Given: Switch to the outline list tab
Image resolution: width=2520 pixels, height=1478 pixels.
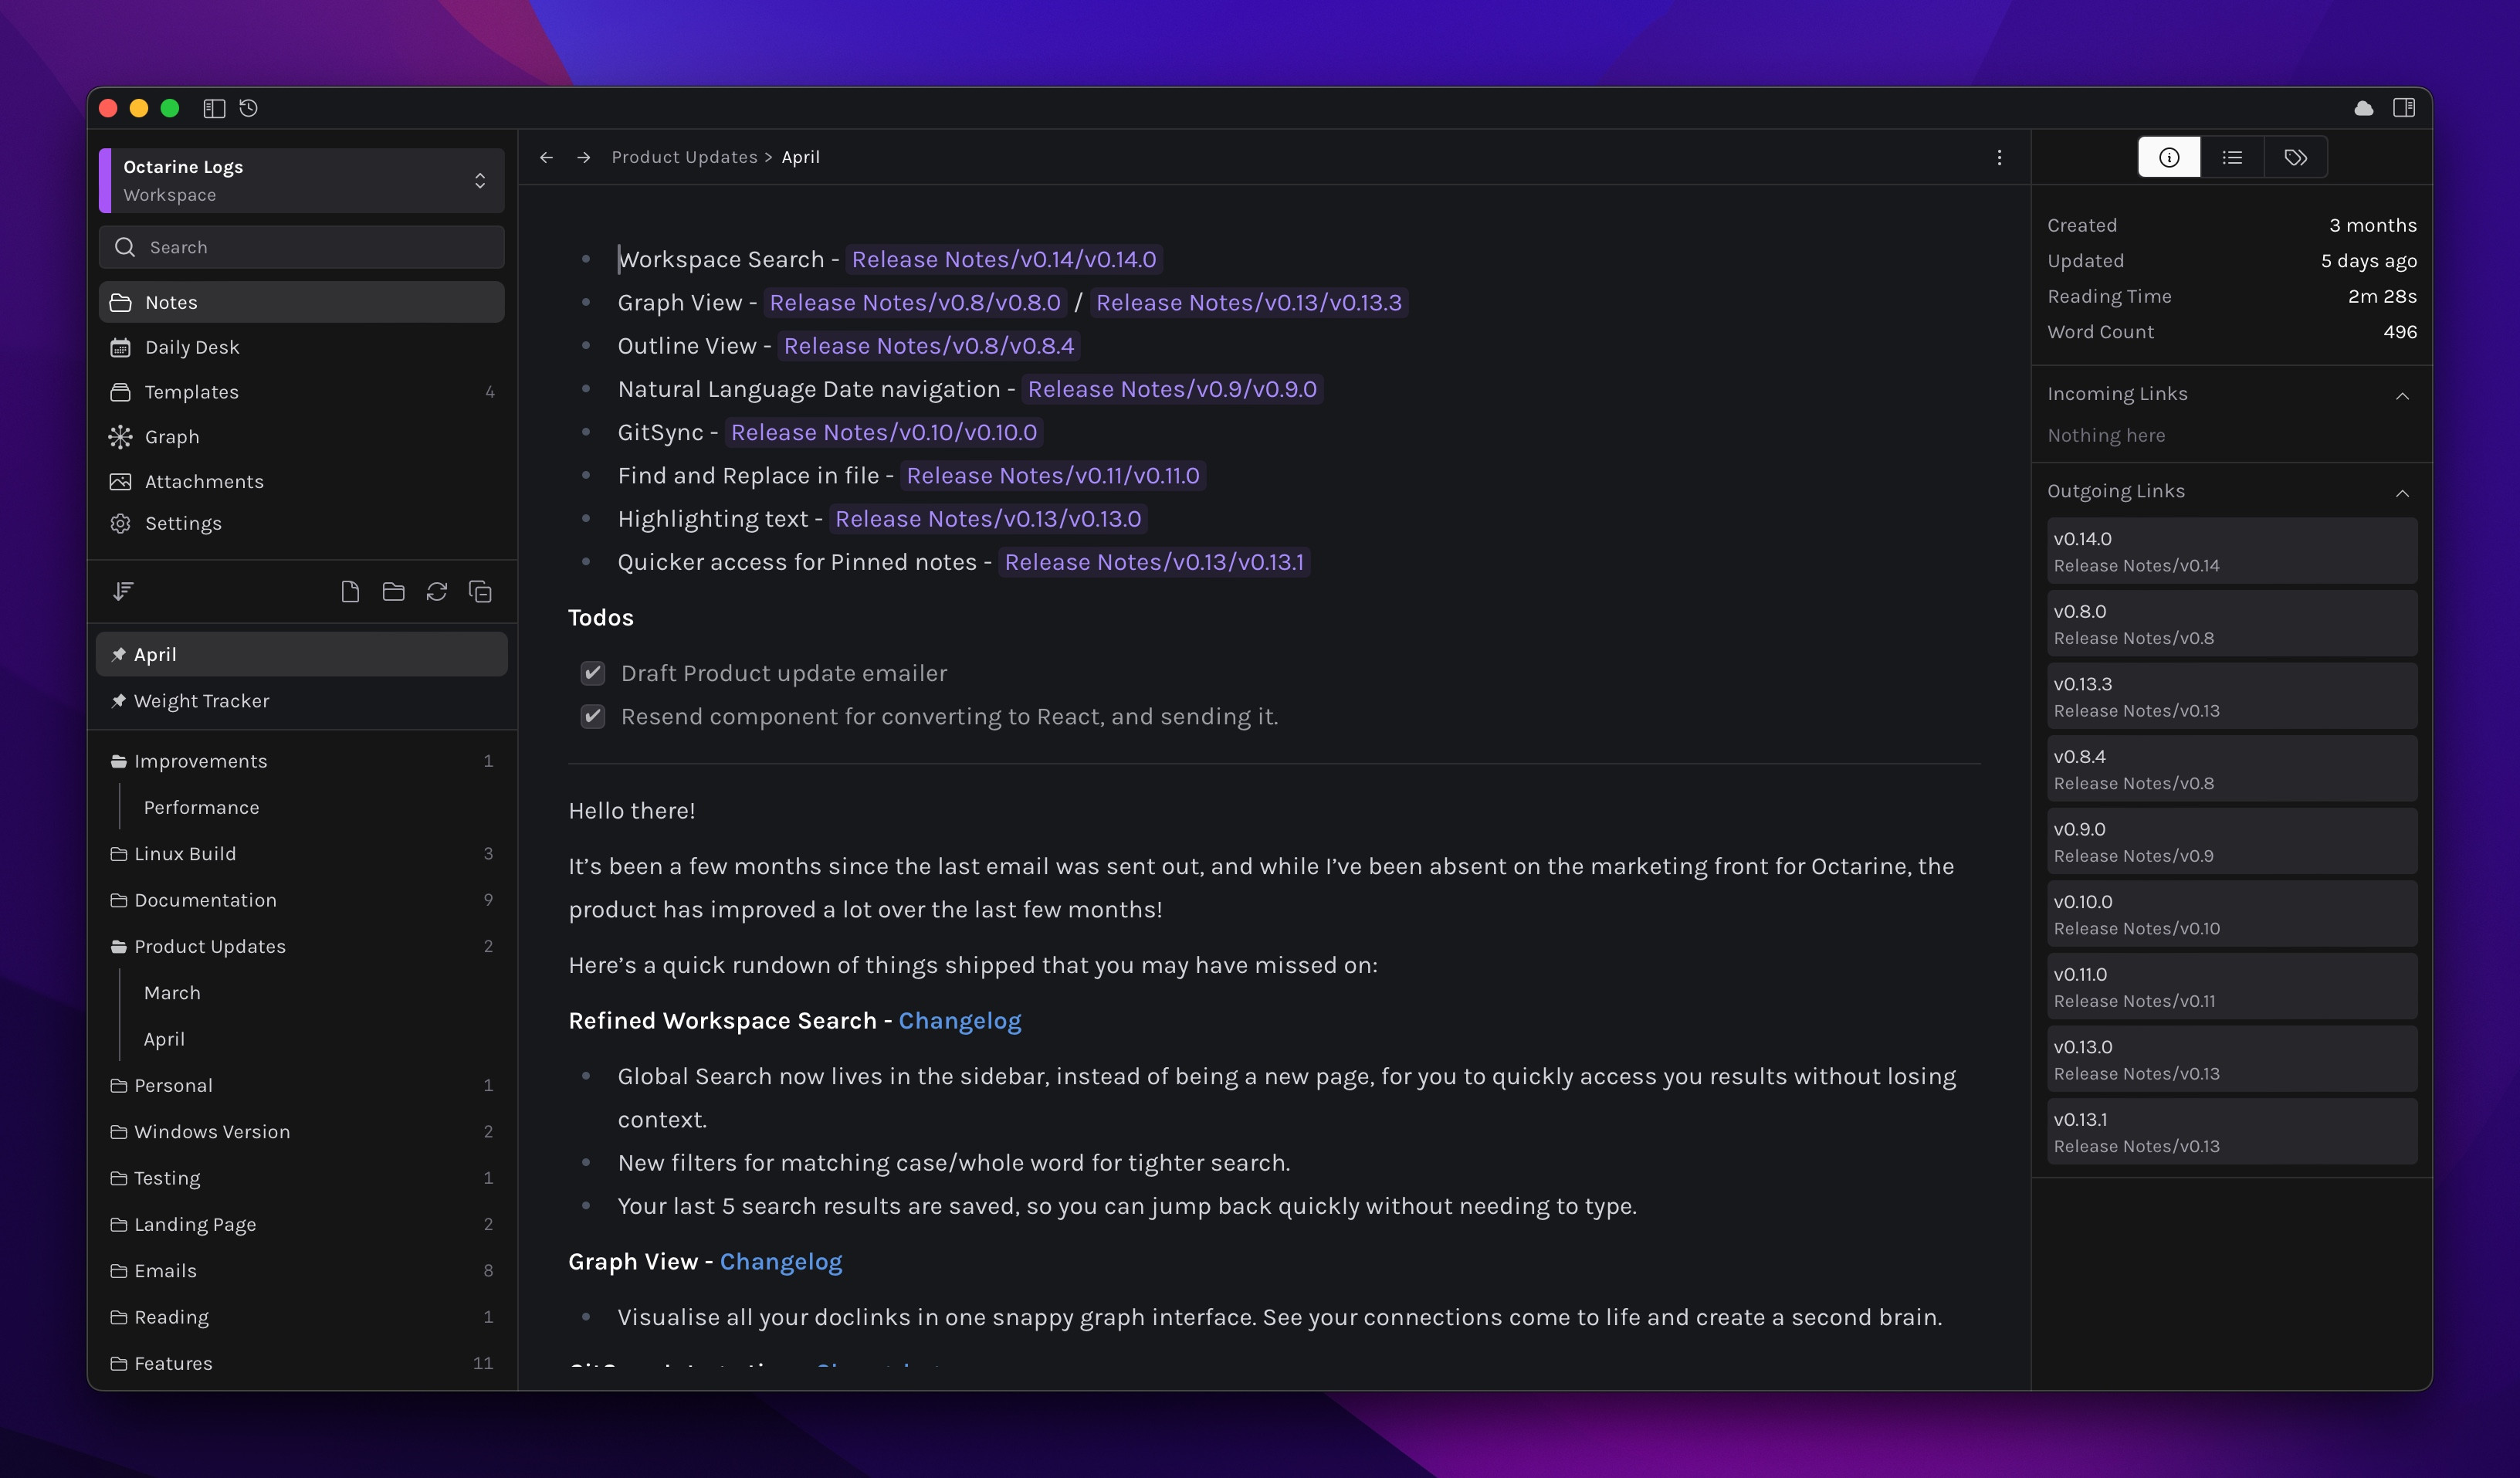Looking at the screenshot, I should (2232, 158).
